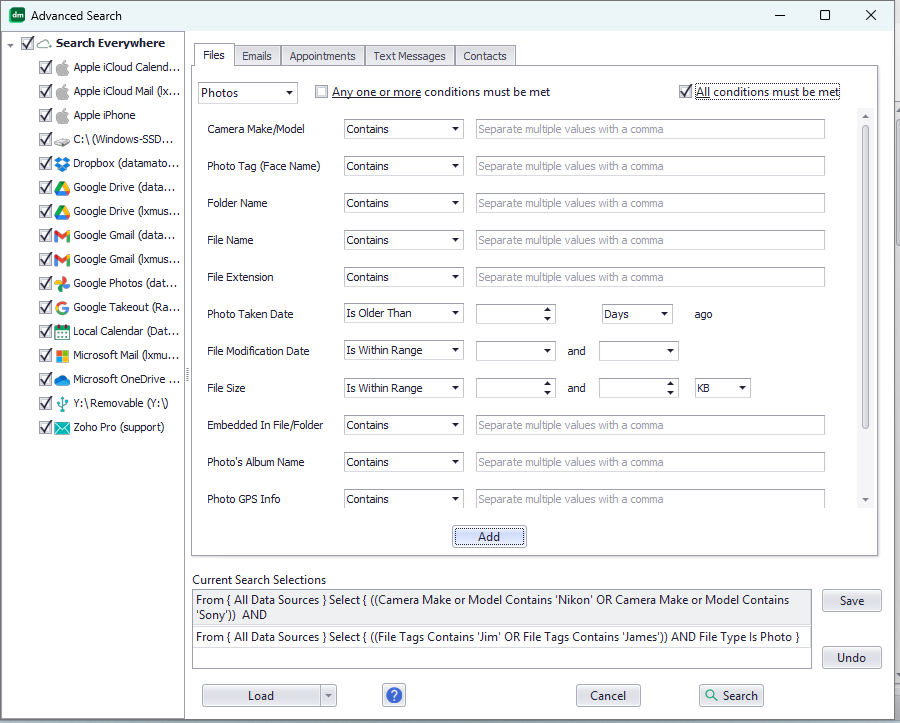The image size is (900, 723).
Task: Switch to the Contacts tab
Action: point(485,56)
